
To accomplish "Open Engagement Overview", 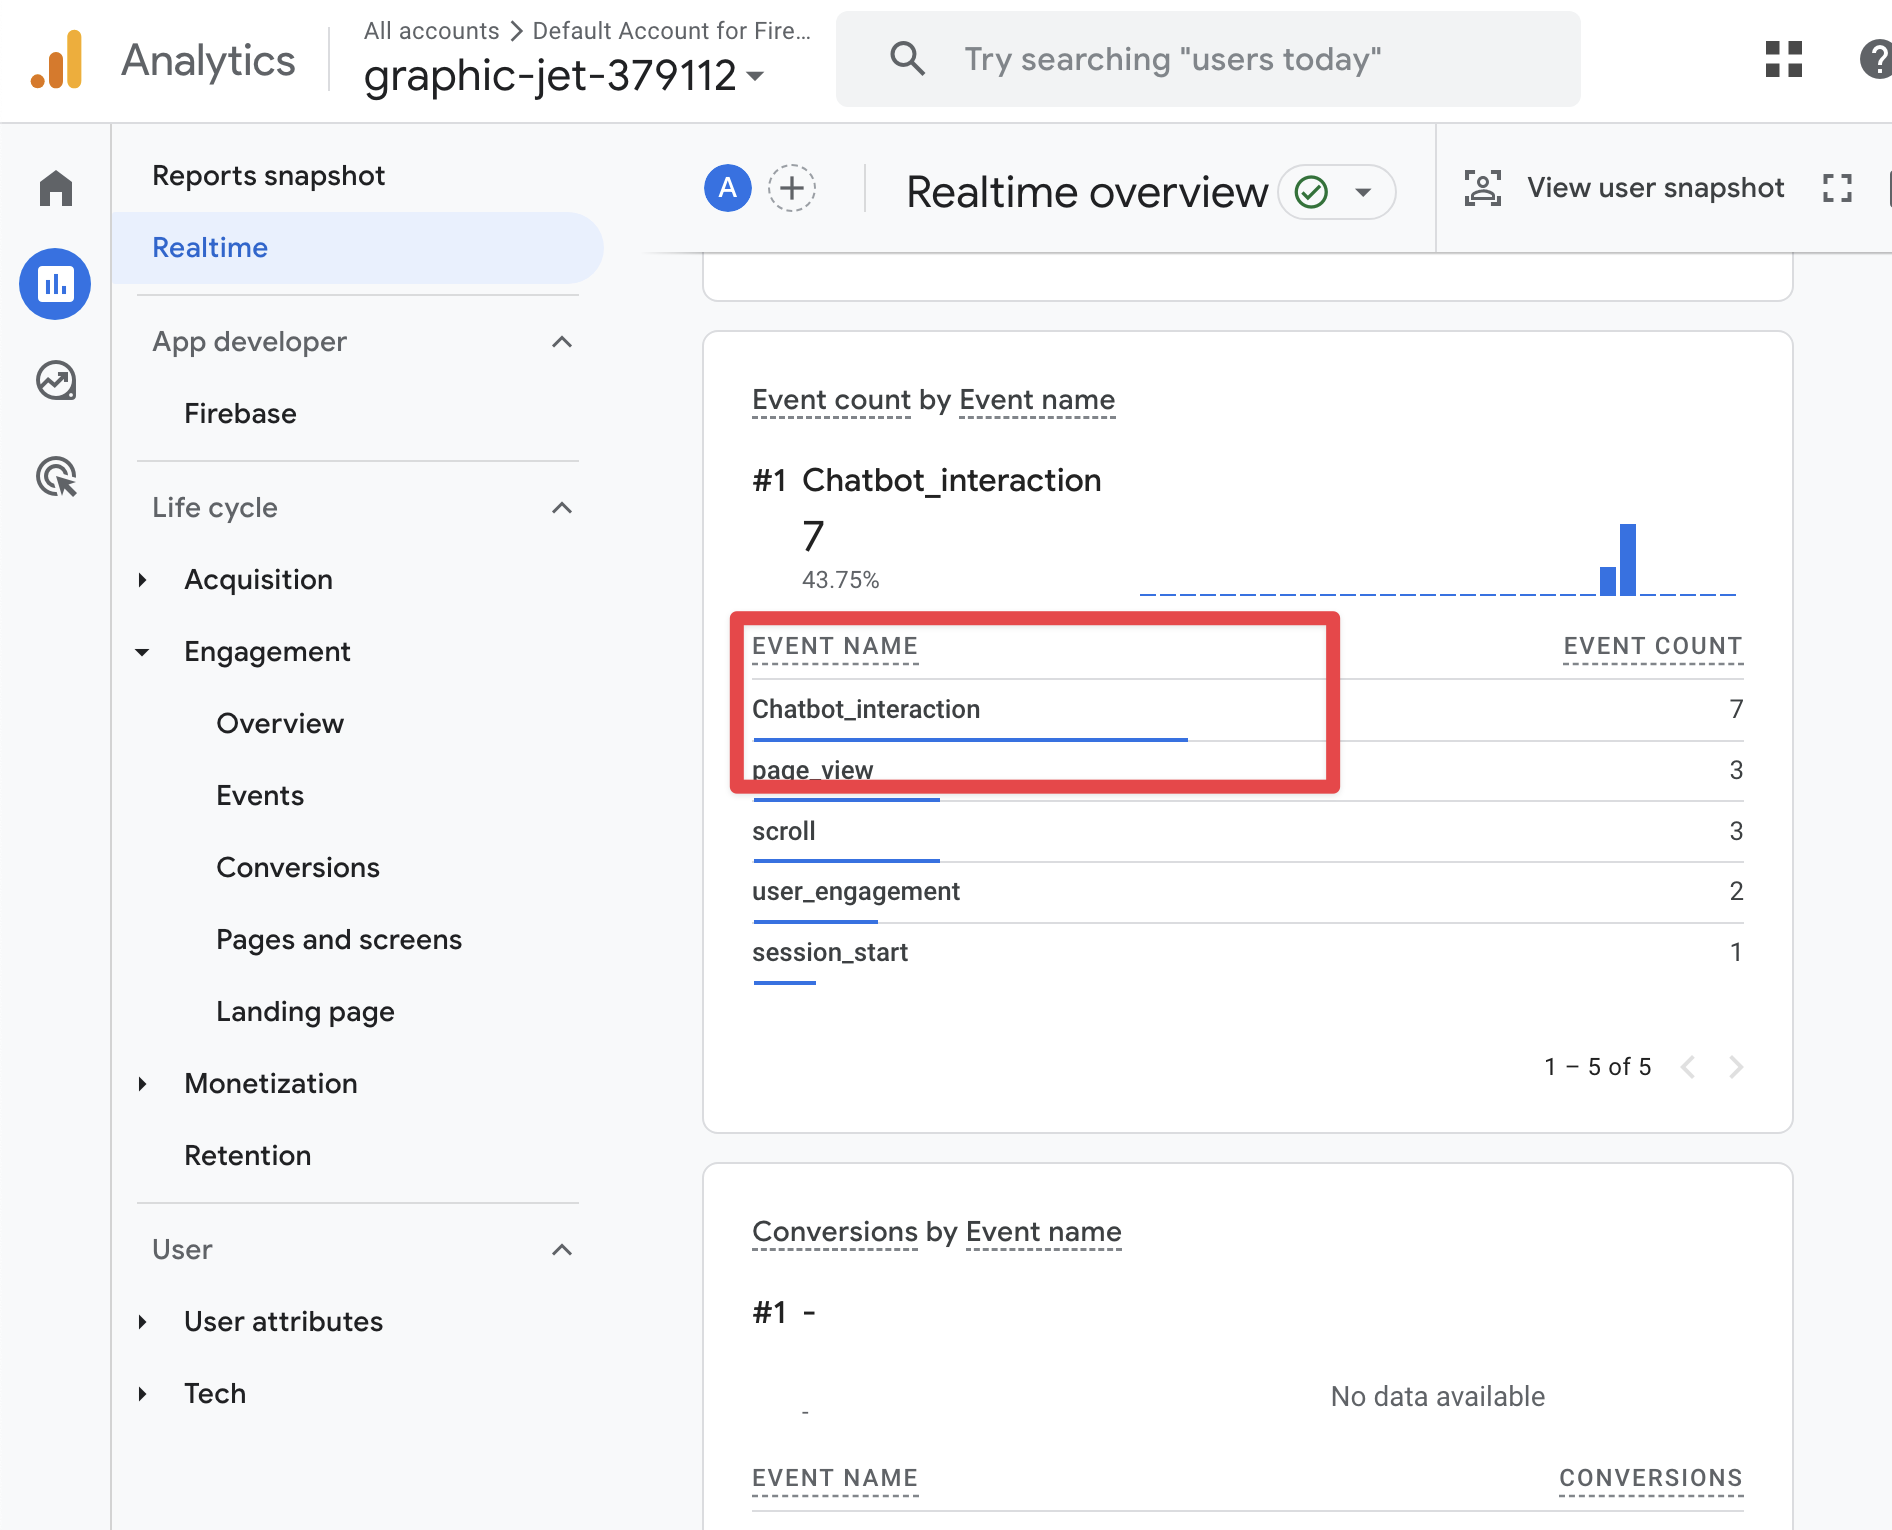I will tap(280, 724).
